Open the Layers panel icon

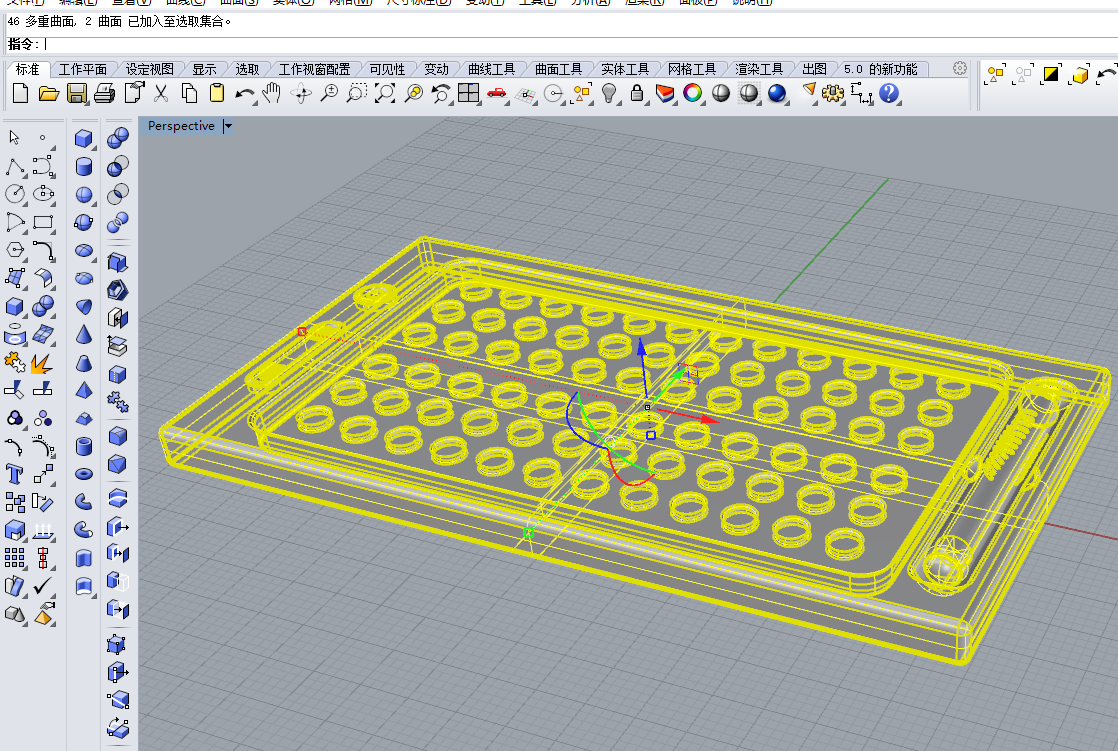pyautogui.click(x=665, y=93)
